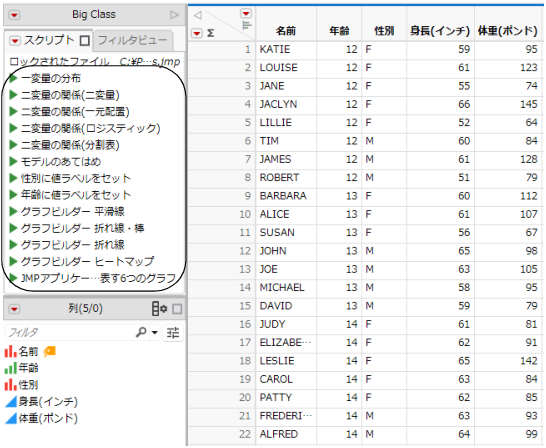546x448 pixels.
Task: Open the Big Class red triangle menu
Action: (14, 15)
